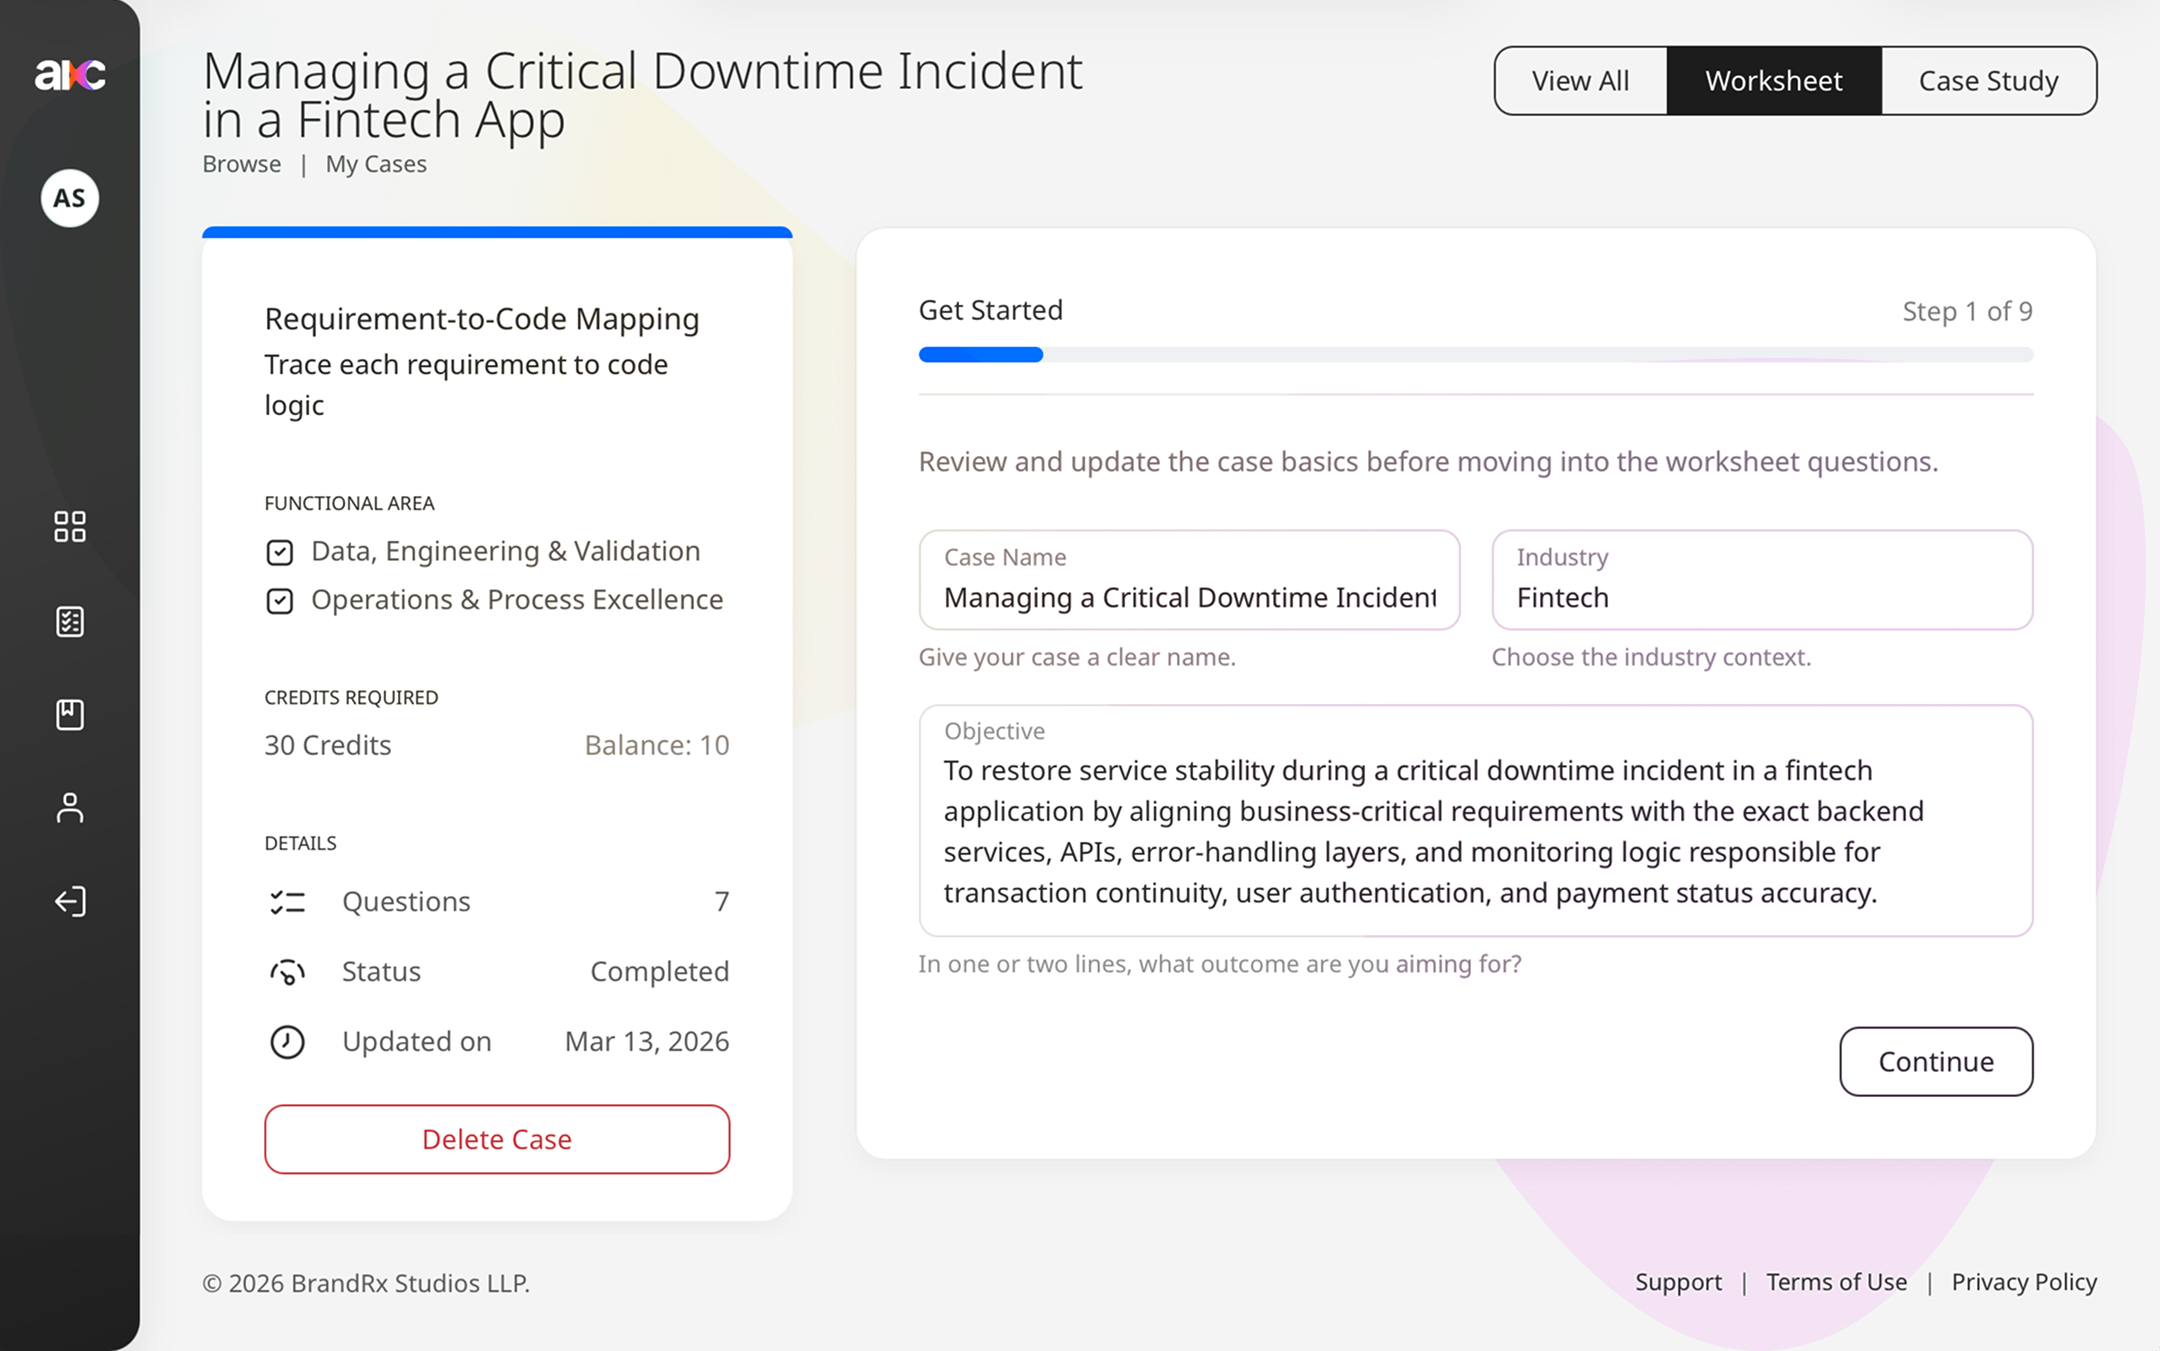This screenshot has height=1351, width=2160.
Task: Click the logout arrow icon
Action: tap(70, 901)
